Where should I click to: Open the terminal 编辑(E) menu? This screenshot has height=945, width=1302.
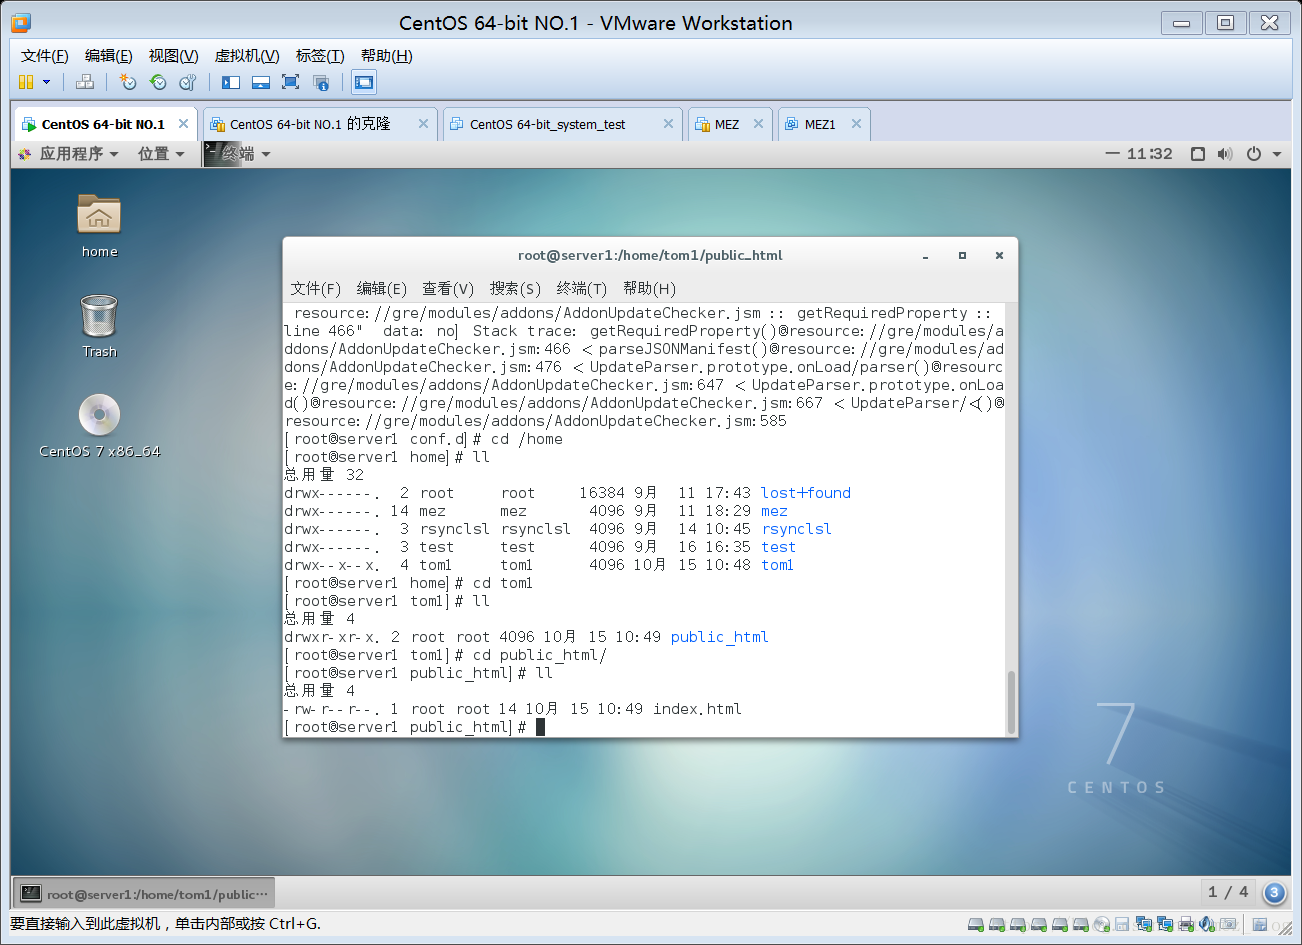[x=382, y=289]
